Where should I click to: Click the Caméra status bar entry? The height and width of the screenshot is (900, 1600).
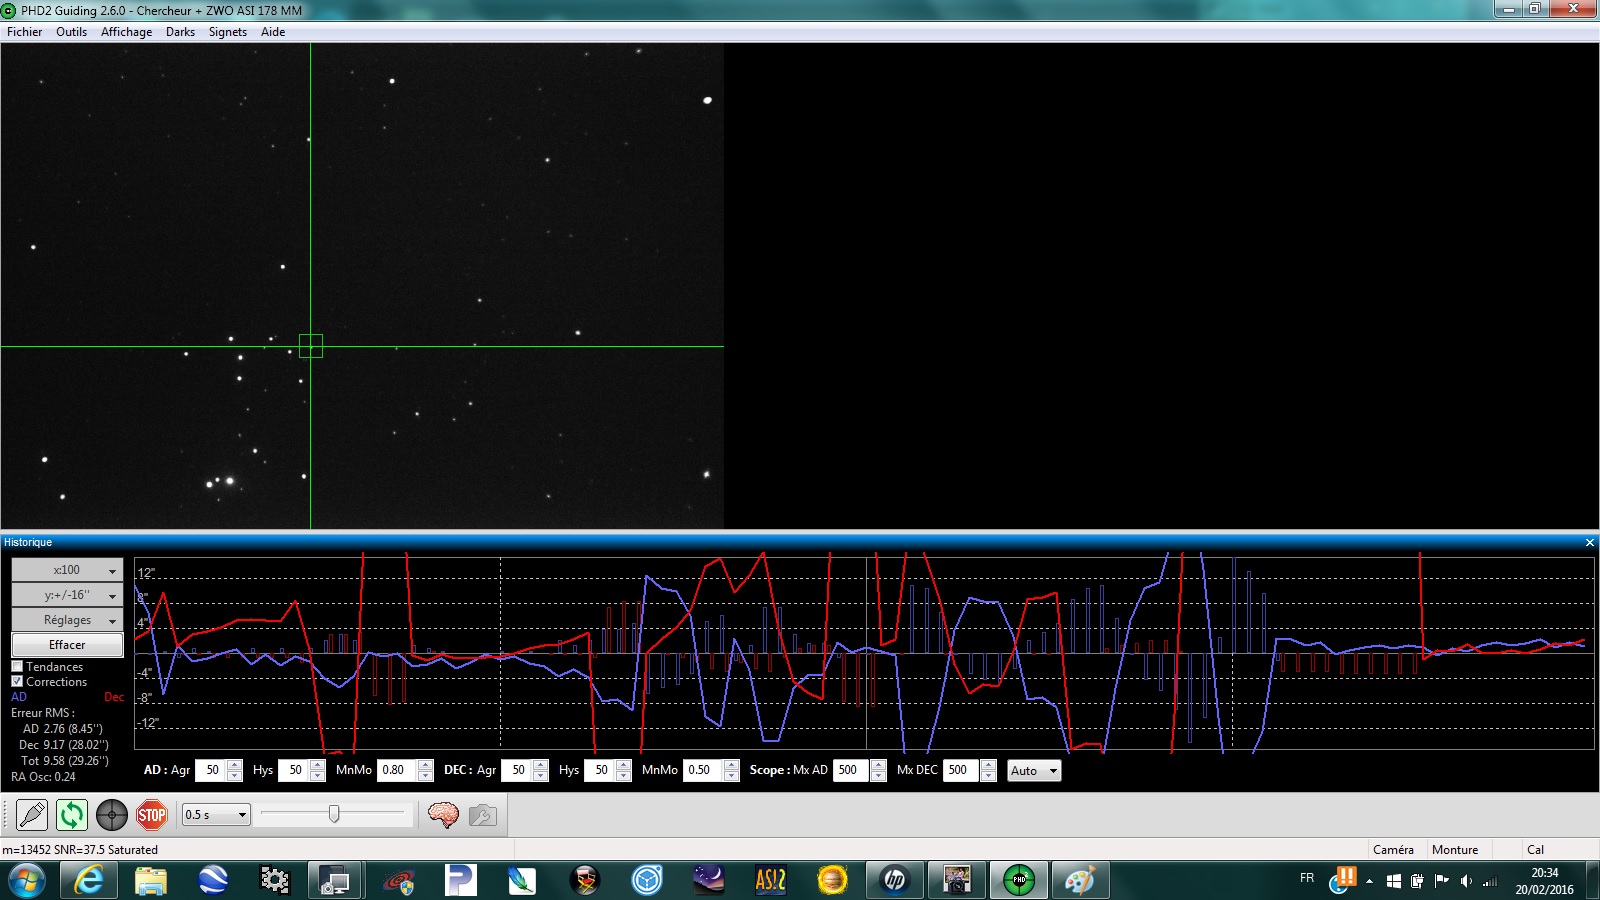pos(1393,850)
